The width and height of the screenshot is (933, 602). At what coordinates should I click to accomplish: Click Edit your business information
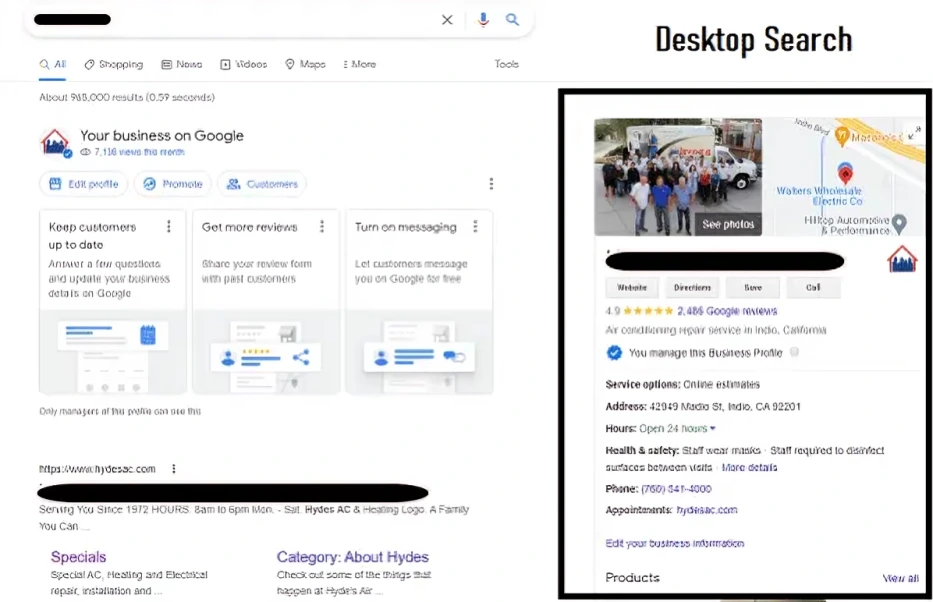675,543
